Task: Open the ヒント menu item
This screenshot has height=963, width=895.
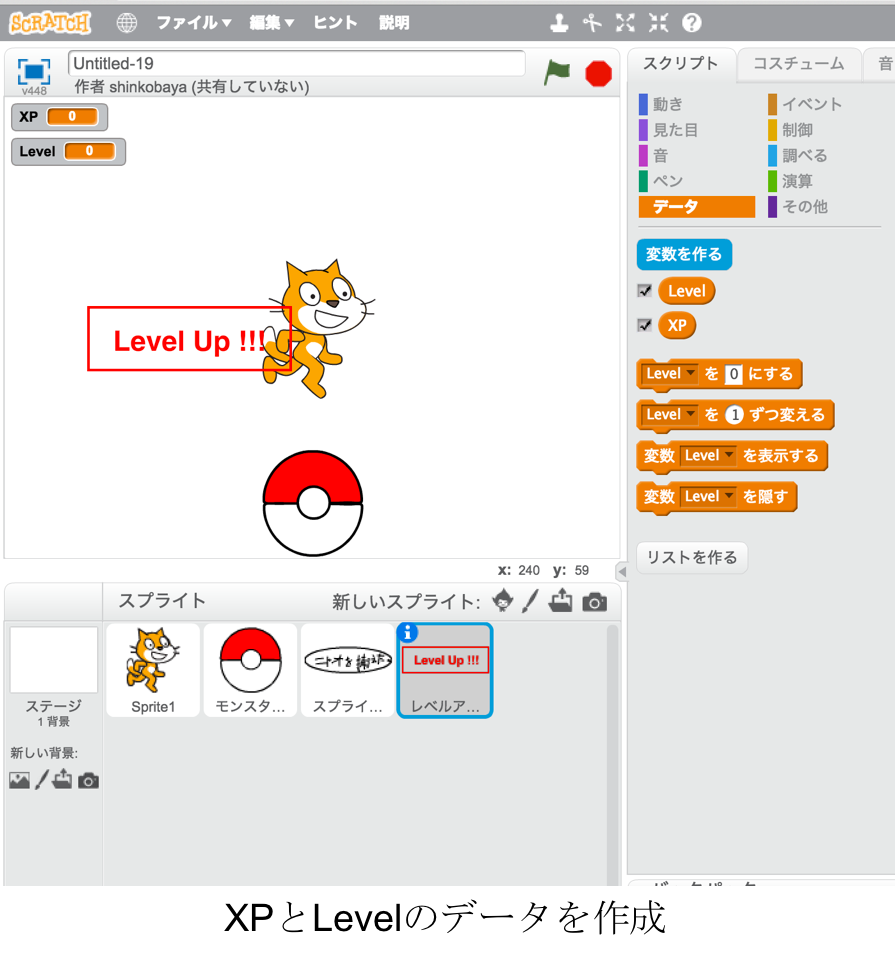Action: coord(335,23)
